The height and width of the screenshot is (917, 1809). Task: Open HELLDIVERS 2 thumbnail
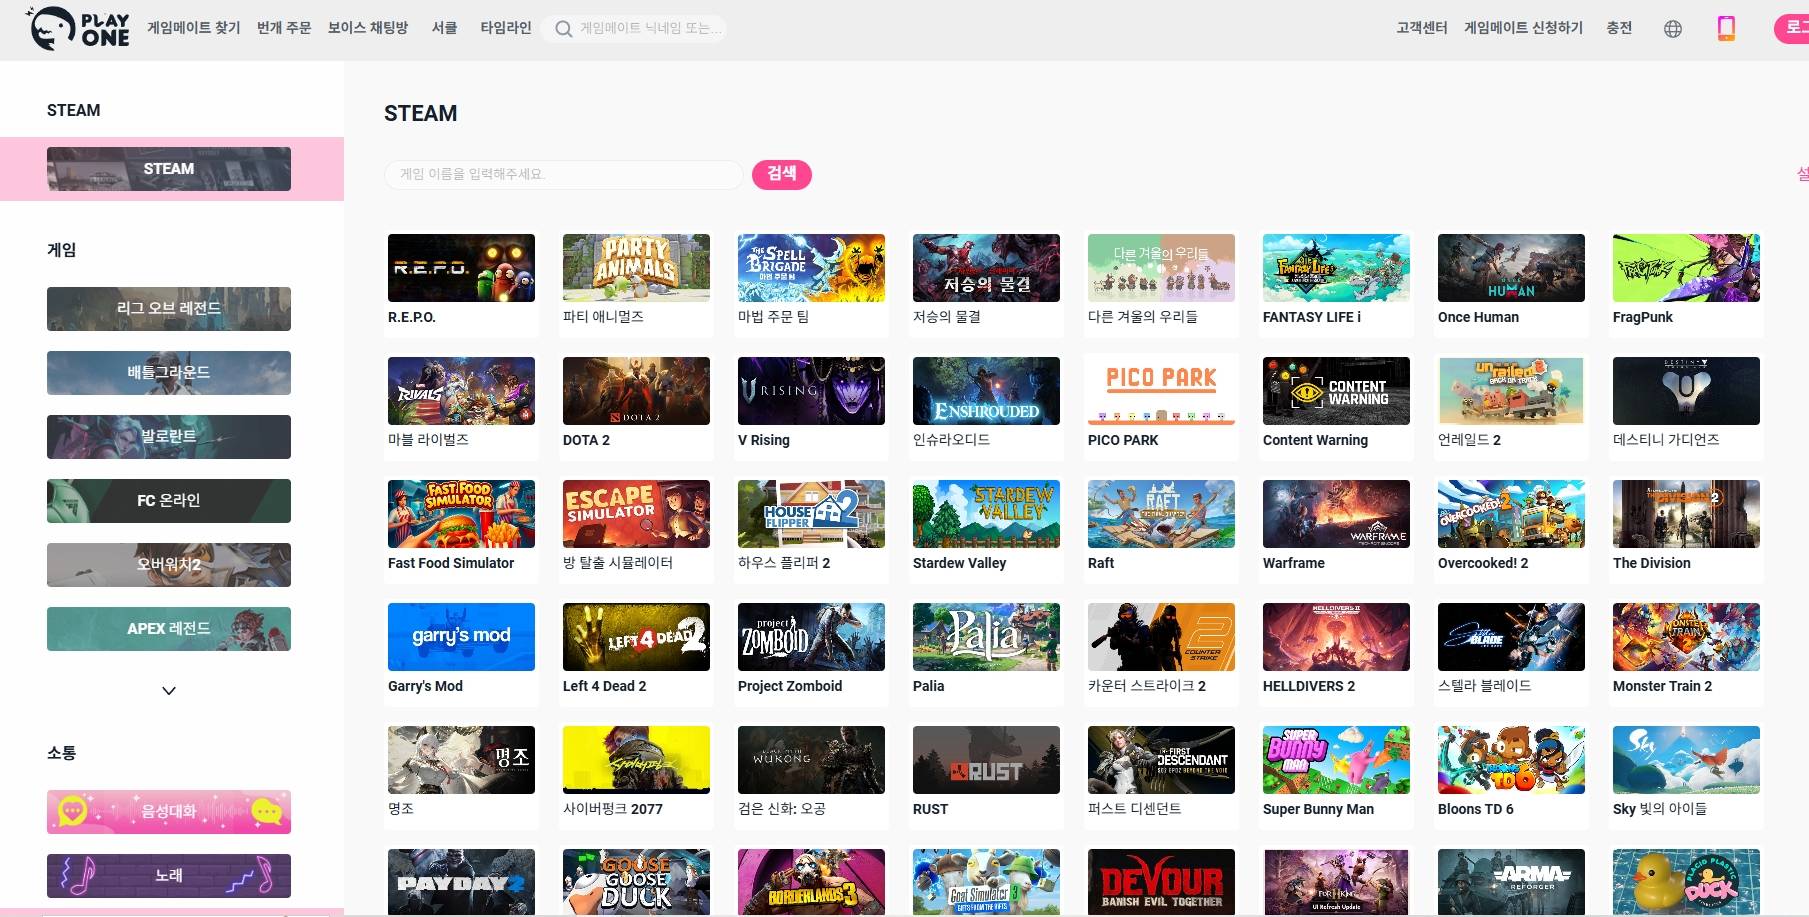[x=1336, y=637]
